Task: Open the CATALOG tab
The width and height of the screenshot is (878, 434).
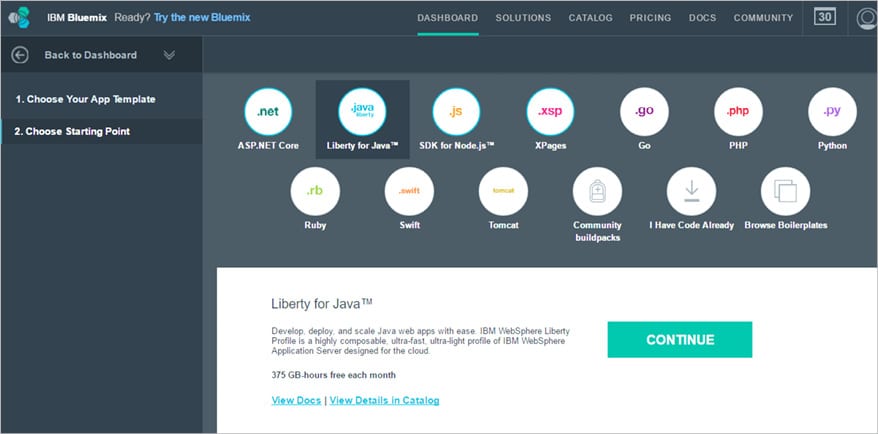Action: (591, 18)
